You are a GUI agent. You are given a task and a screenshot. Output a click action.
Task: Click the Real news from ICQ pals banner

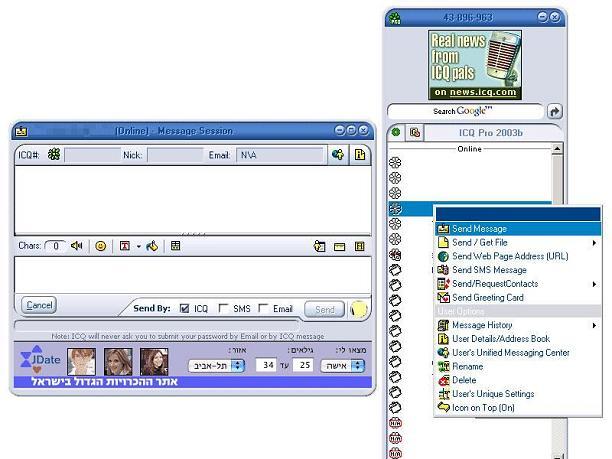(x=475, y=65)
